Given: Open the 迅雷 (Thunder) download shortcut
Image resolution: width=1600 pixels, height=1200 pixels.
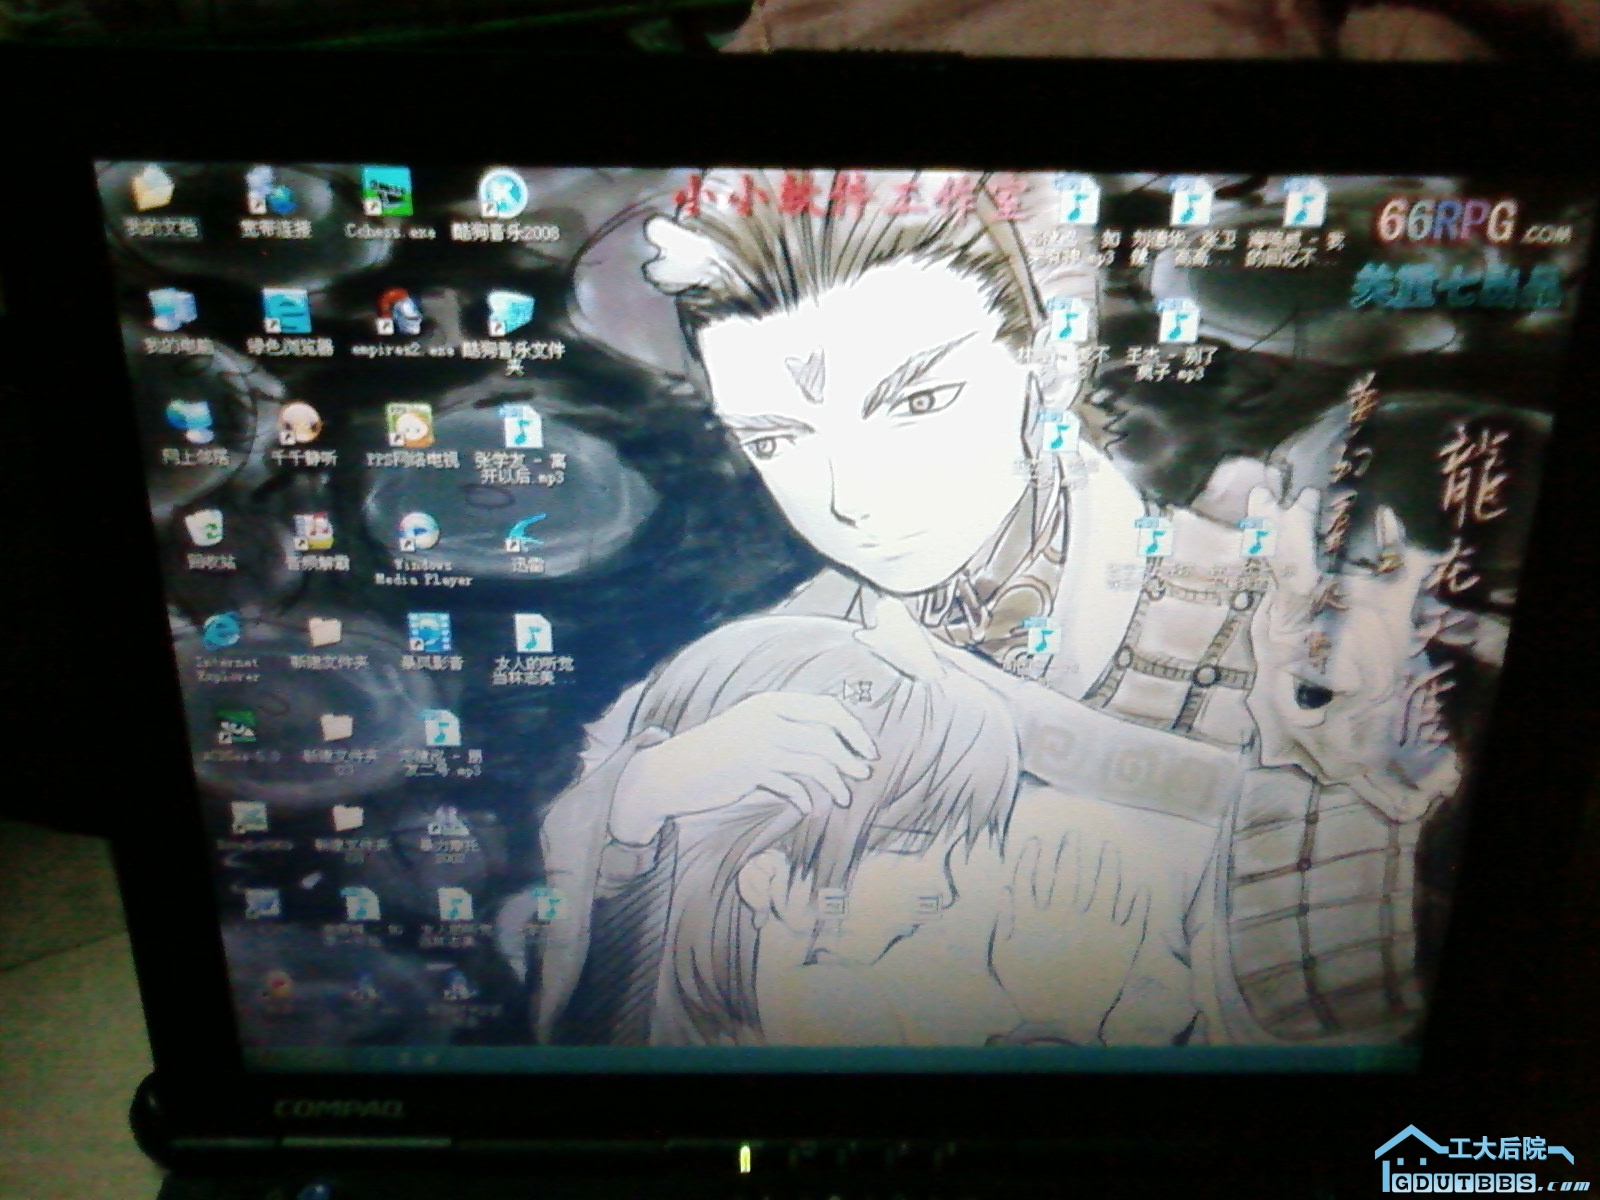Looking at the screenshot, I should click(527, 534).
